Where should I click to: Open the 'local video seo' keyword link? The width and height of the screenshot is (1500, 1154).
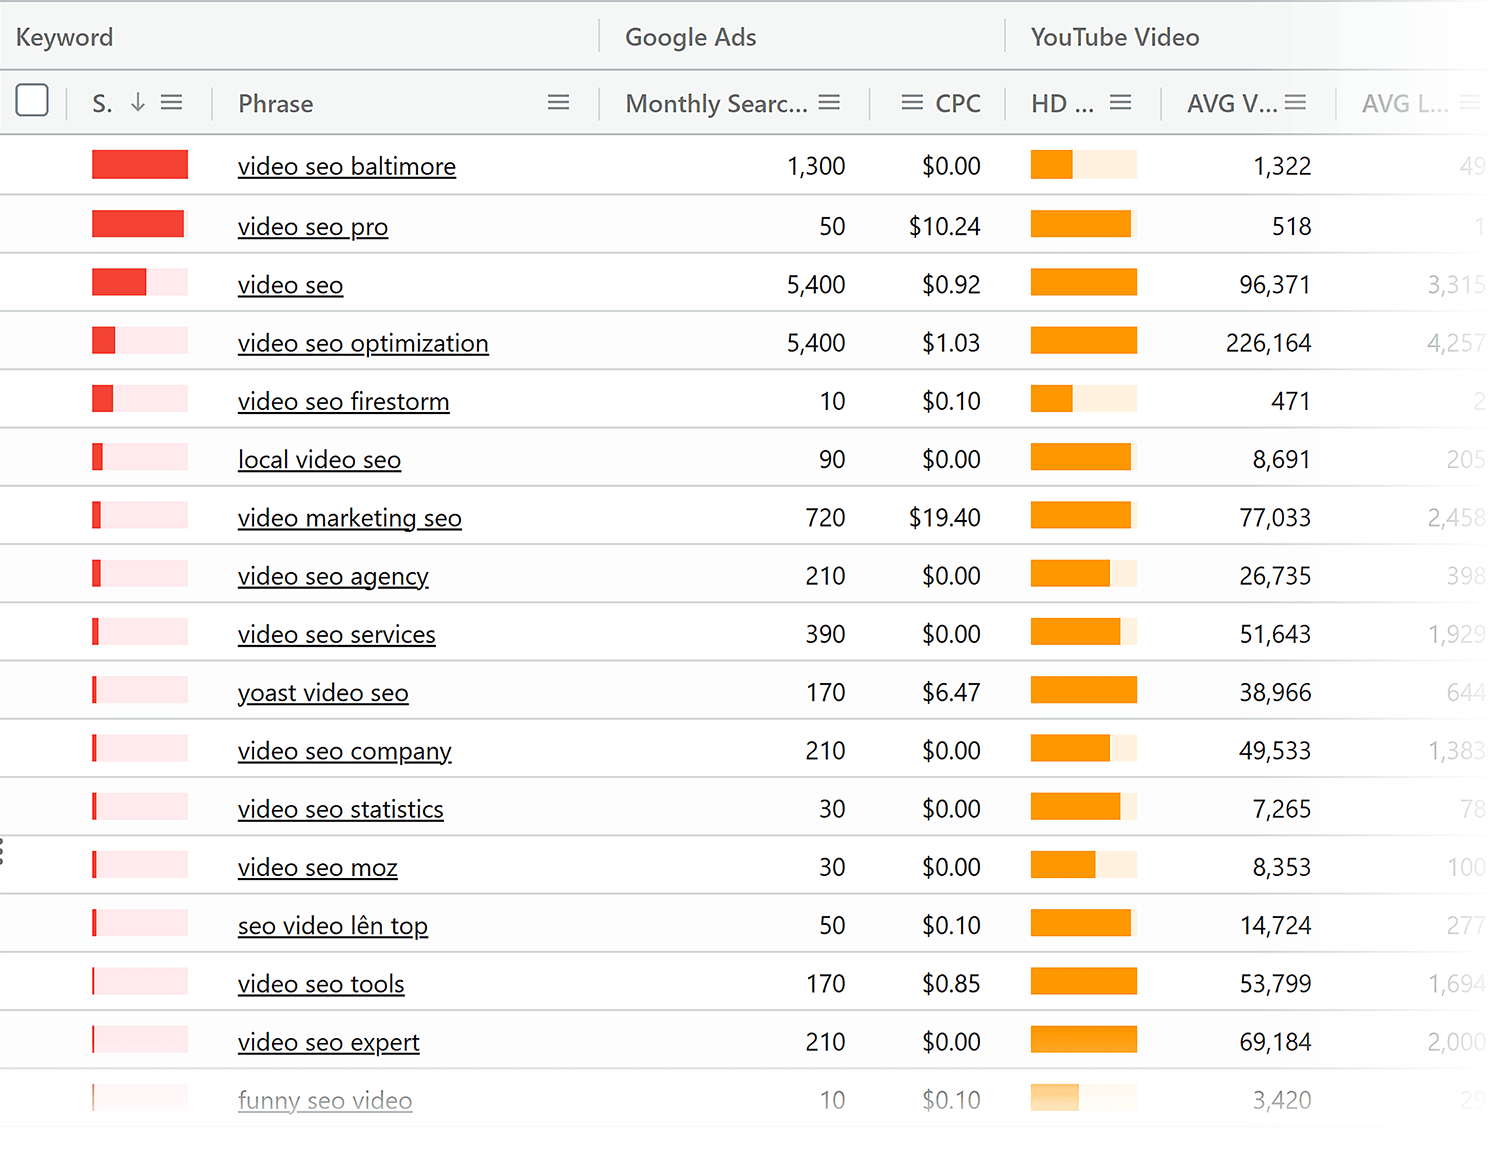pos(320,460)
